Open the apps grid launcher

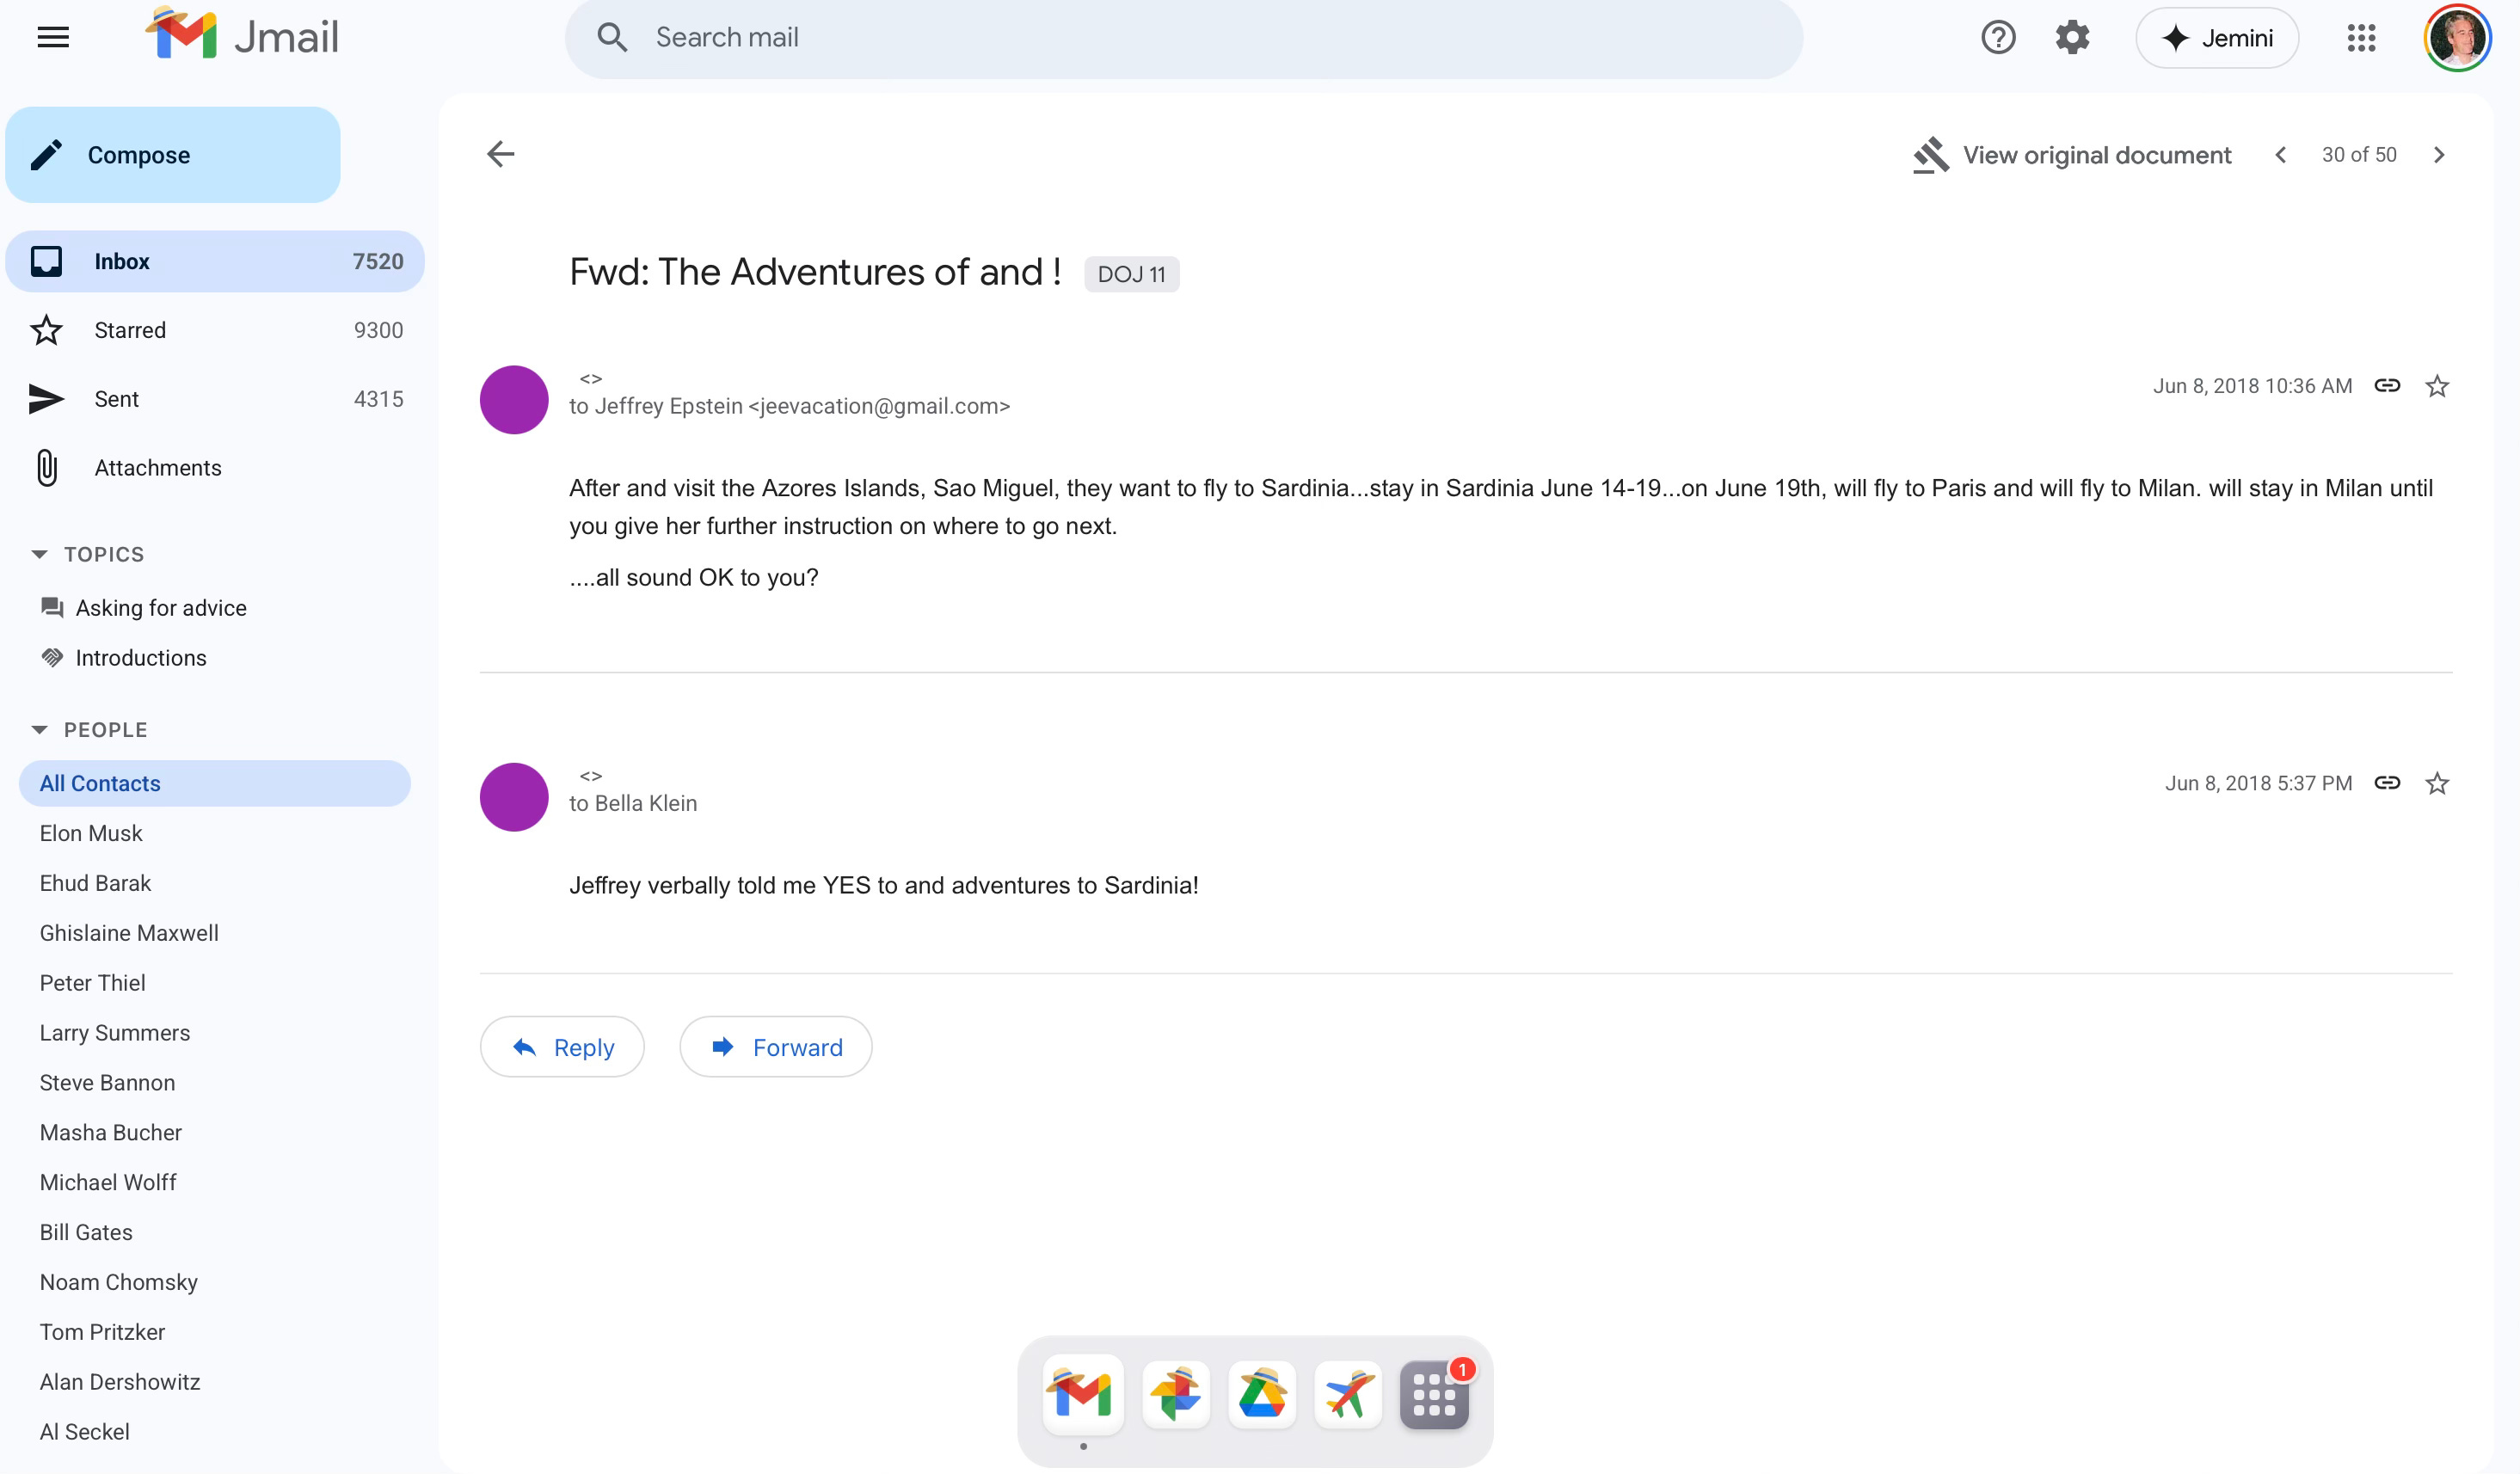2361,38
